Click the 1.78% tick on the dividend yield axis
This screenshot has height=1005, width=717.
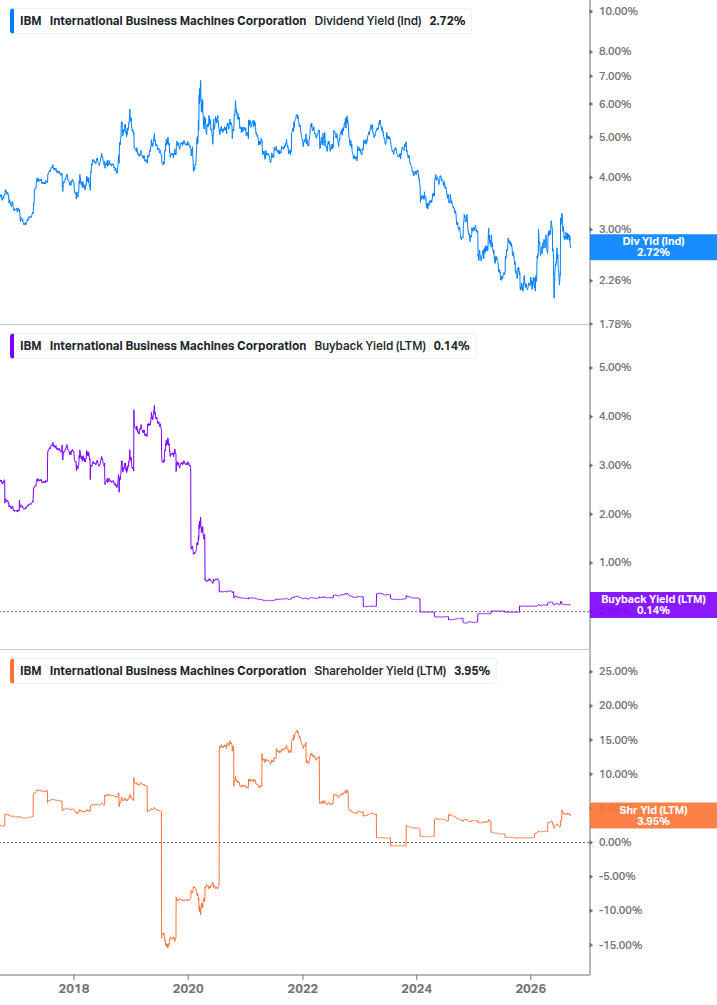coord(615,324)
